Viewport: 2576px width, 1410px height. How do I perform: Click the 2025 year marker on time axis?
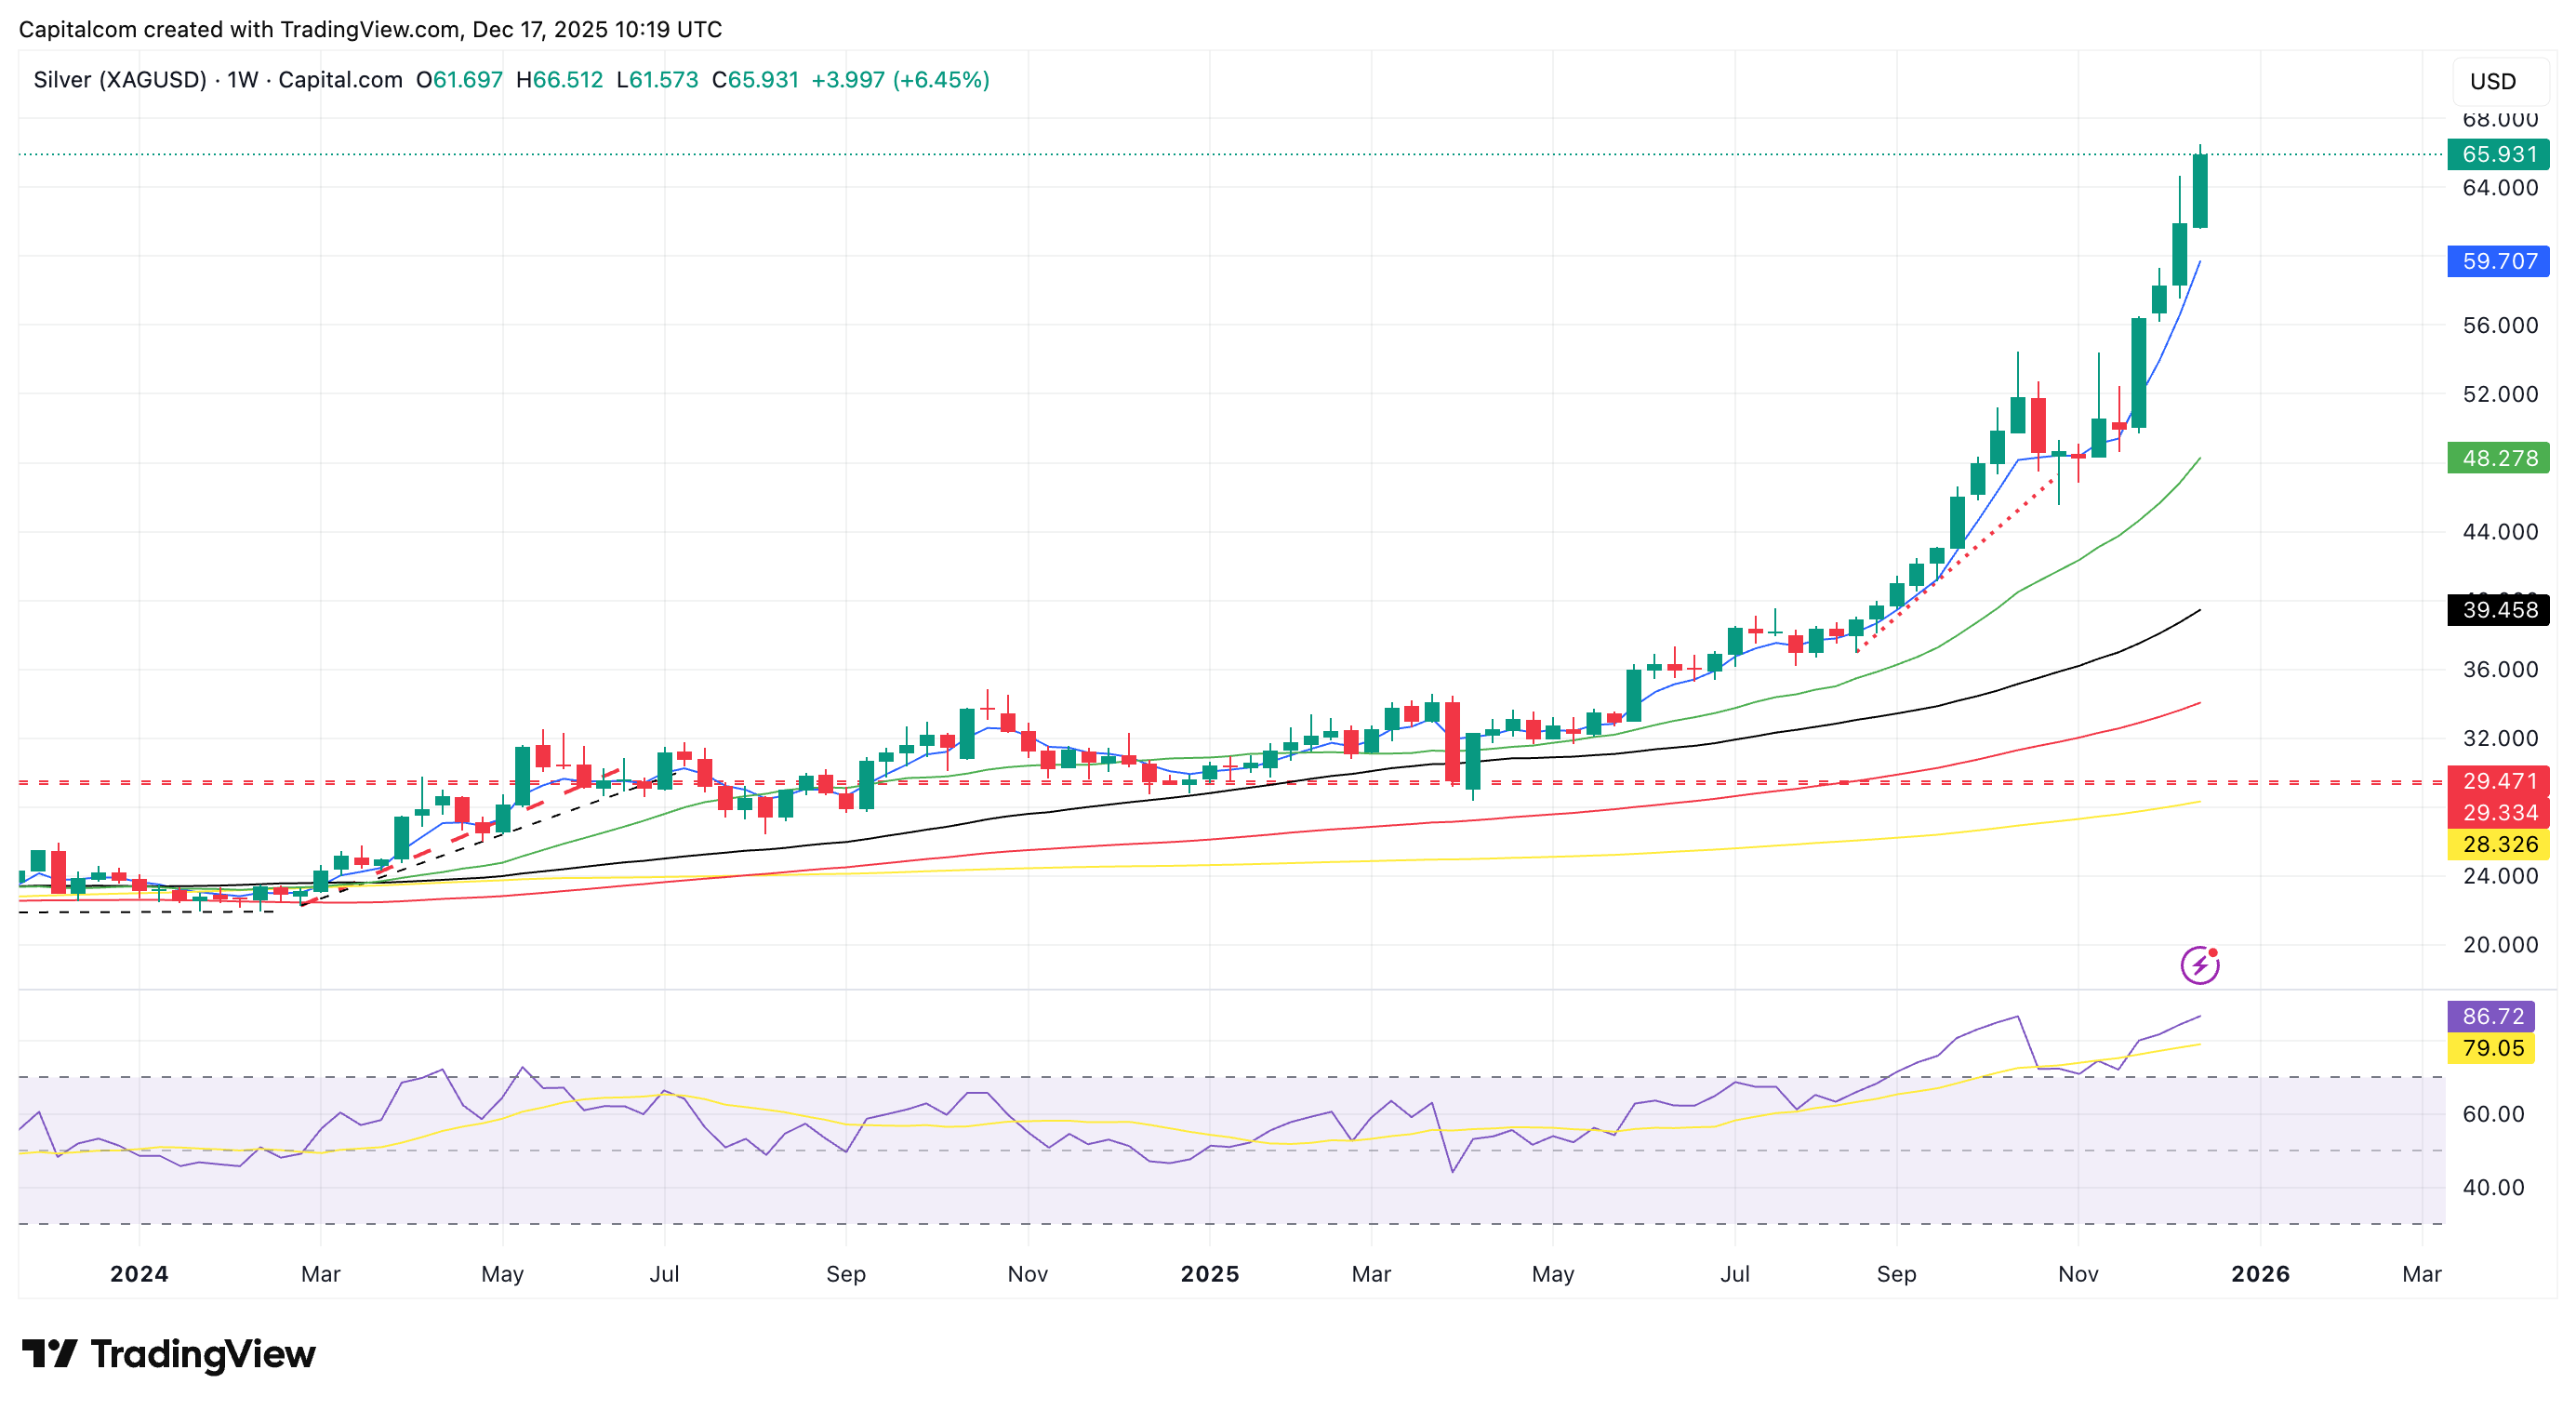[x=1209, y=1274]
